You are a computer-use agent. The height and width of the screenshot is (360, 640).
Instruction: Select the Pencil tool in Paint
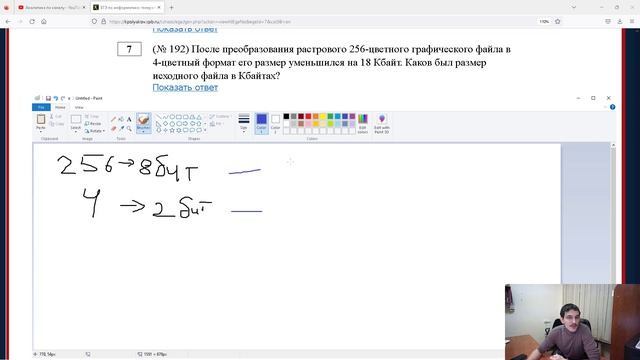[x=113, y=119]
